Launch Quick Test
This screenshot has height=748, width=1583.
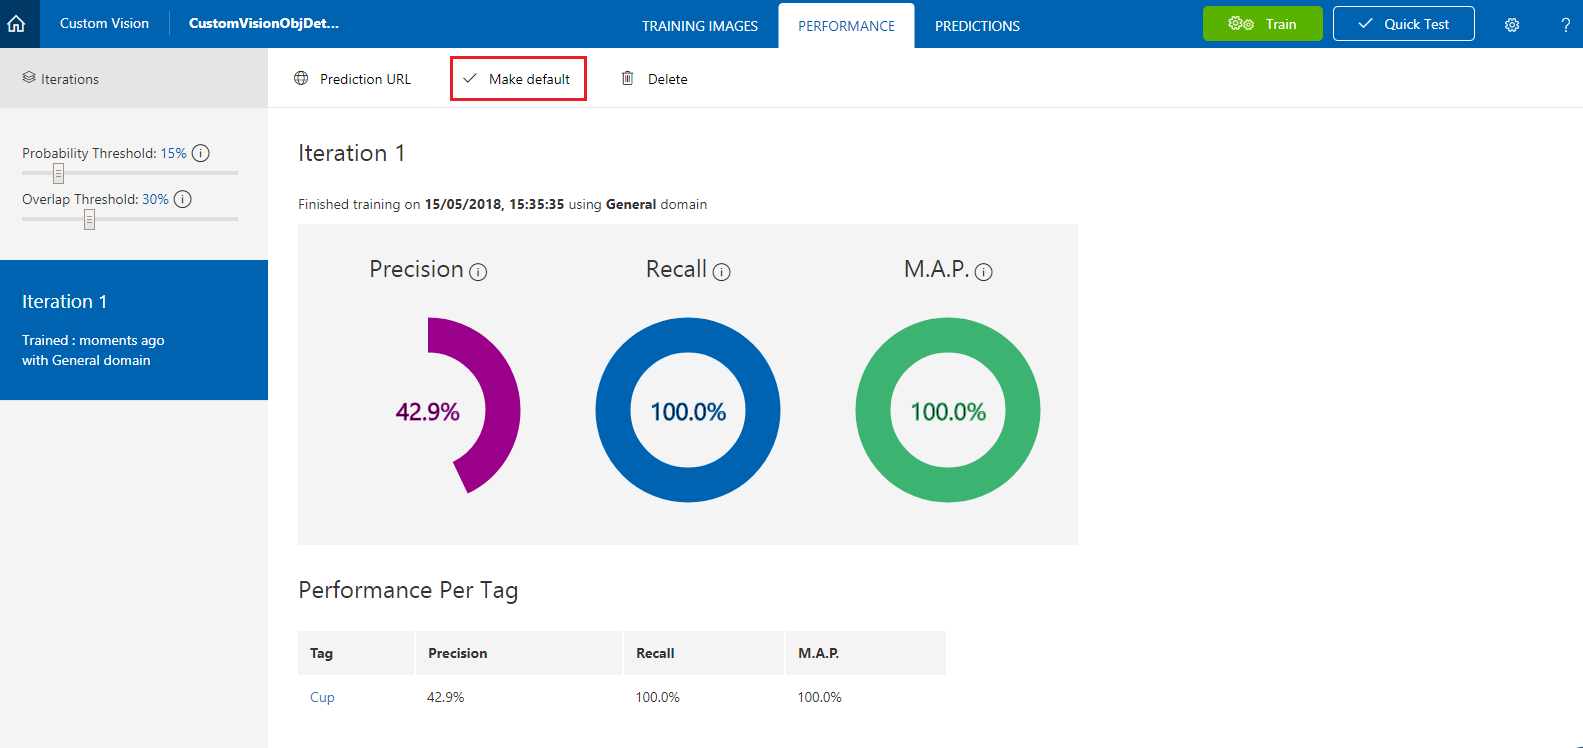[1403, 24]
